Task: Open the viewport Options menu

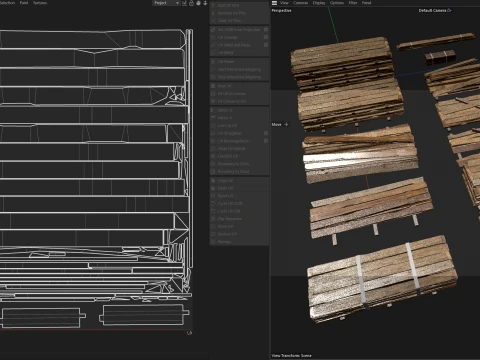Action: pyautogui.click(x=337, y=3)
